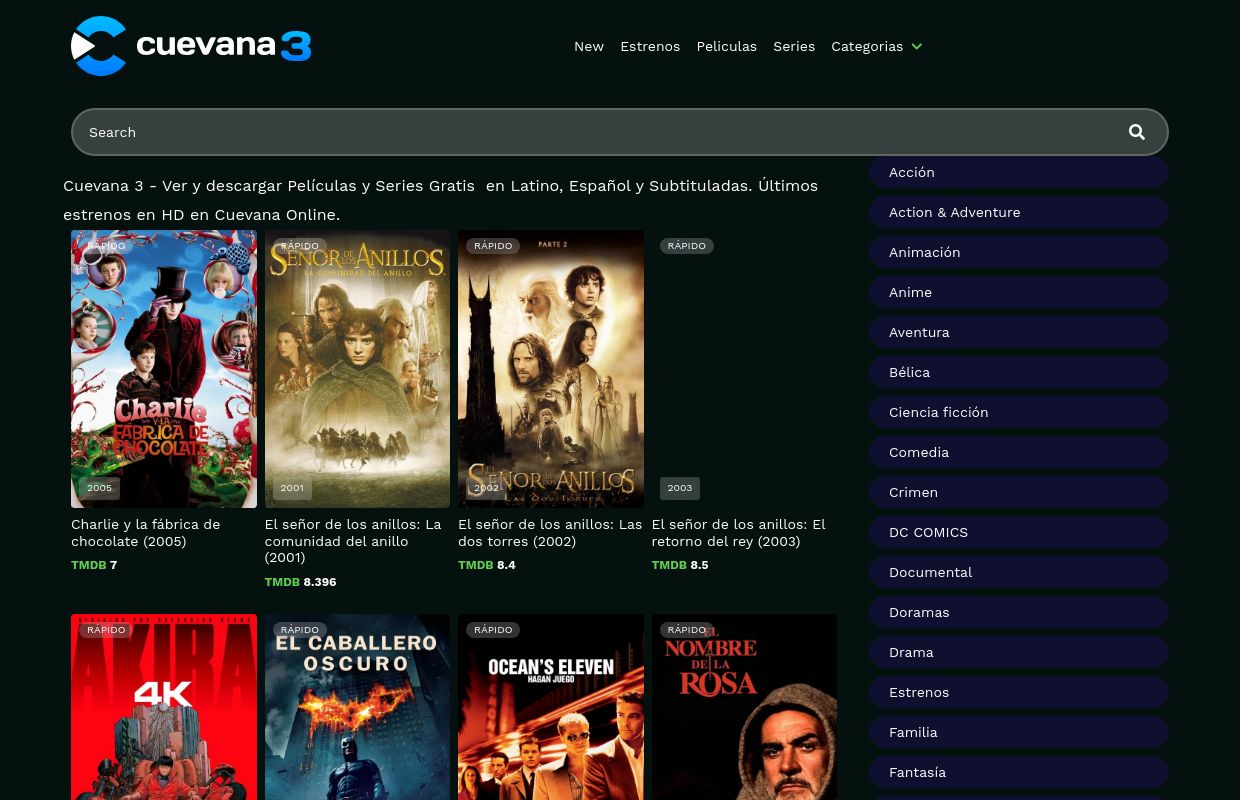The height and width of the screenshot is (800, 1240).
Task: Open the DC COMICS category
Action: click(1018, 532)
